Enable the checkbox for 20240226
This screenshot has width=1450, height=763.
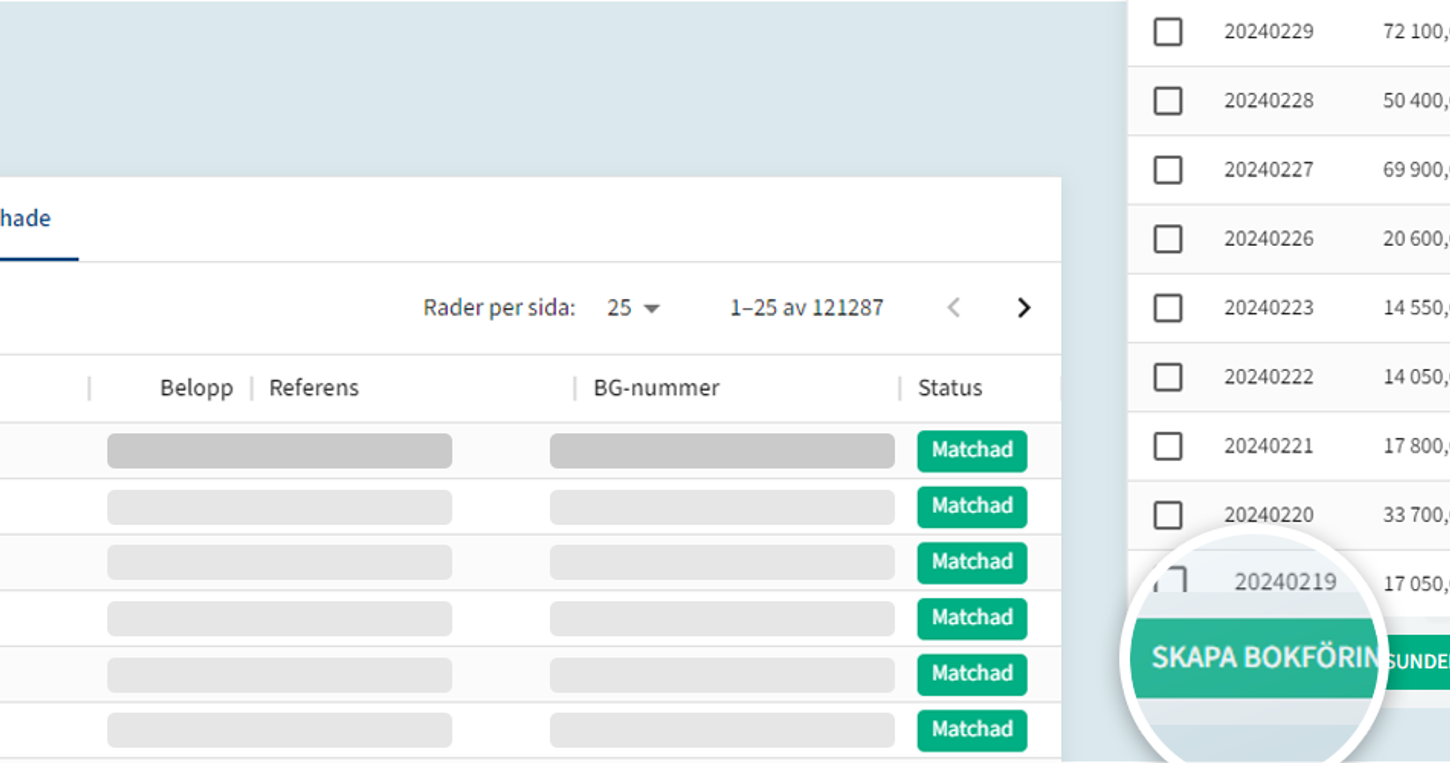pyautogui.click(x=1168, y=239)
